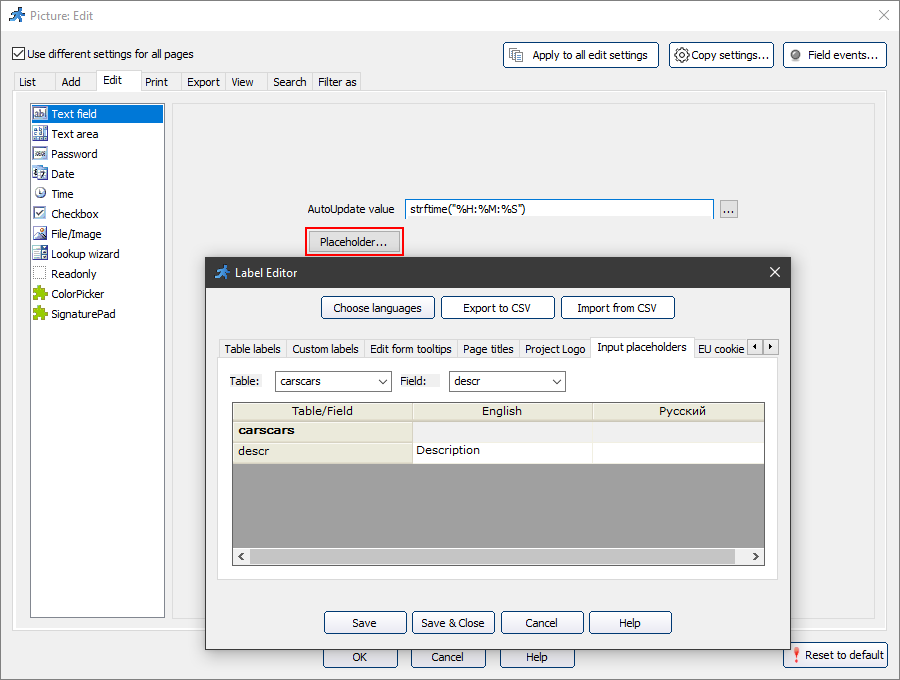Choose the Text area control icon
This screenshot has width=900, height=680.
click(x=40, y=134)
